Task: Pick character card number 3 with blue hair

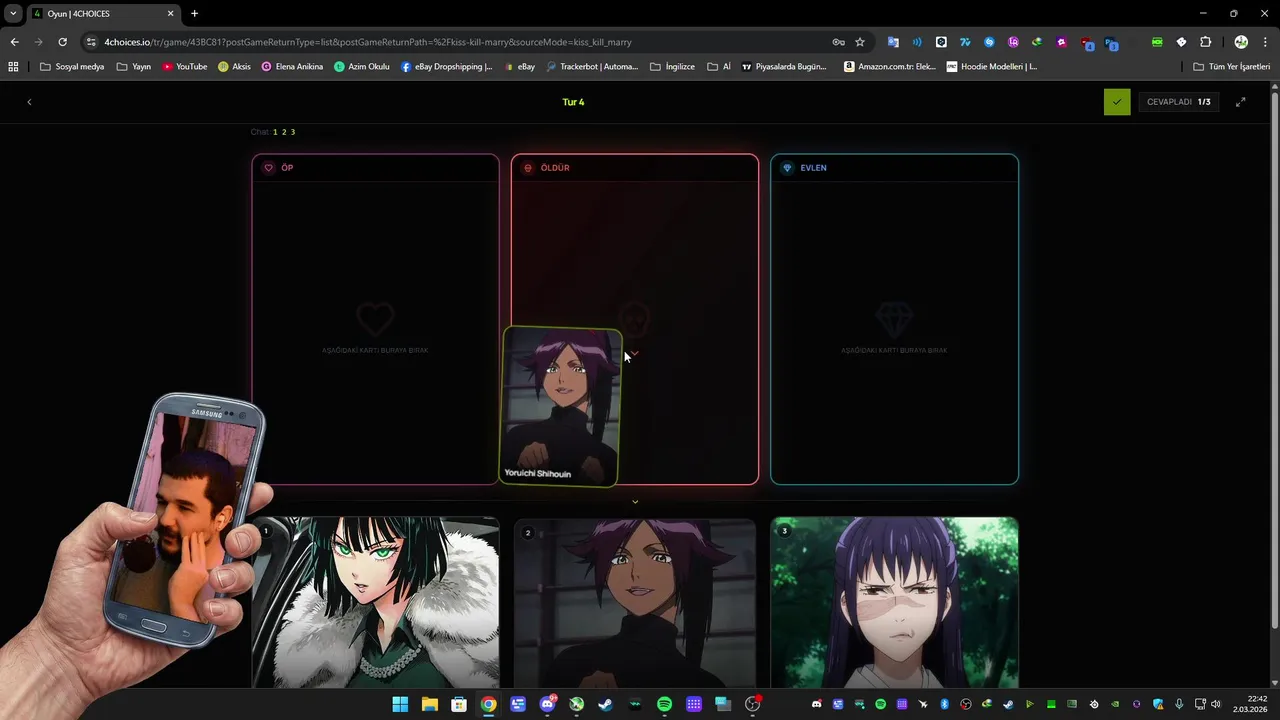Action: tap(894, 602)
